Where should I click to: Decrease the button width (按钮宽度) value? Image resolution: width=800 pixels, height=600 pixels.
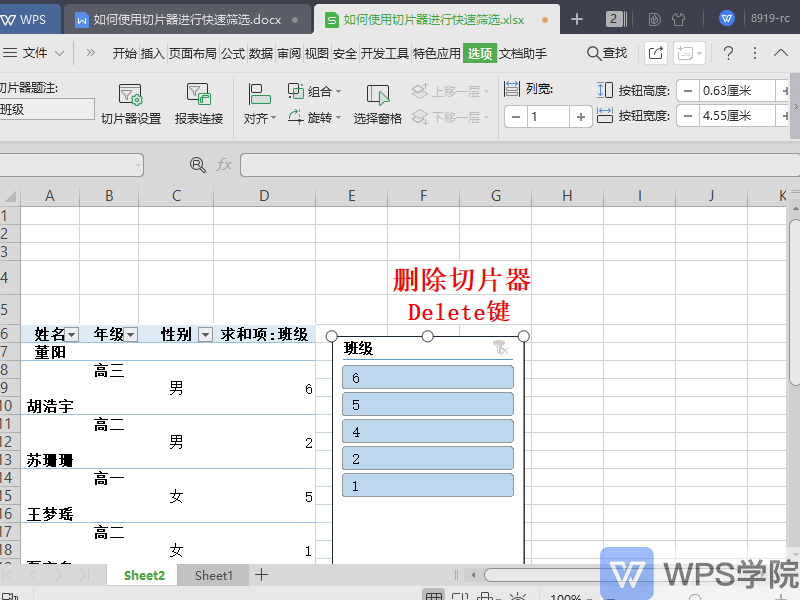click(688, 116)
